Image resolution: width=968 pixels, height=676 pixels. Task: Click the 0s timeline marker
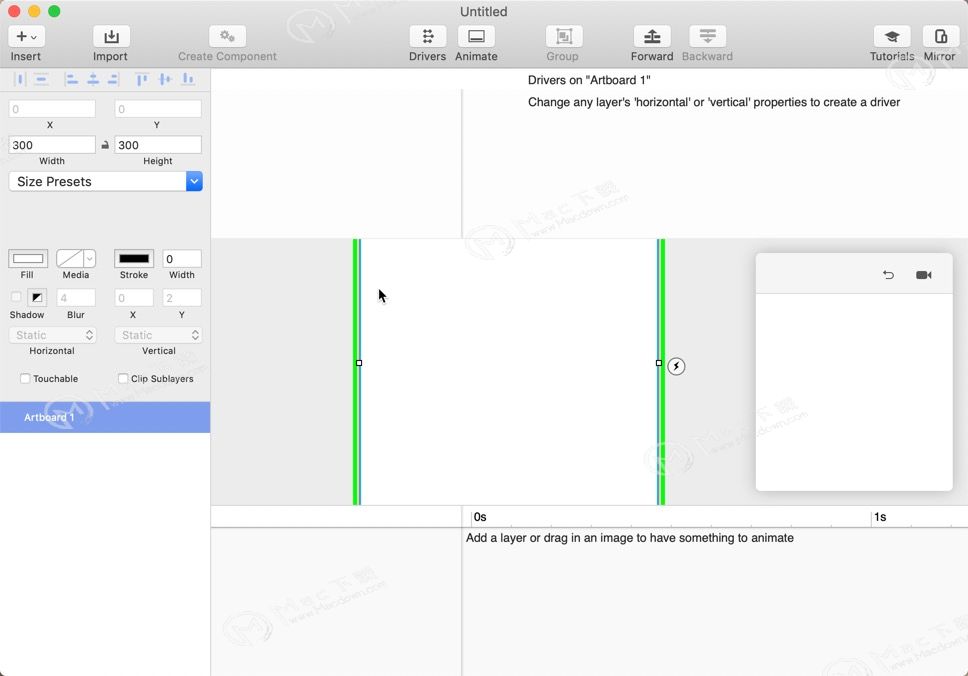480,517
